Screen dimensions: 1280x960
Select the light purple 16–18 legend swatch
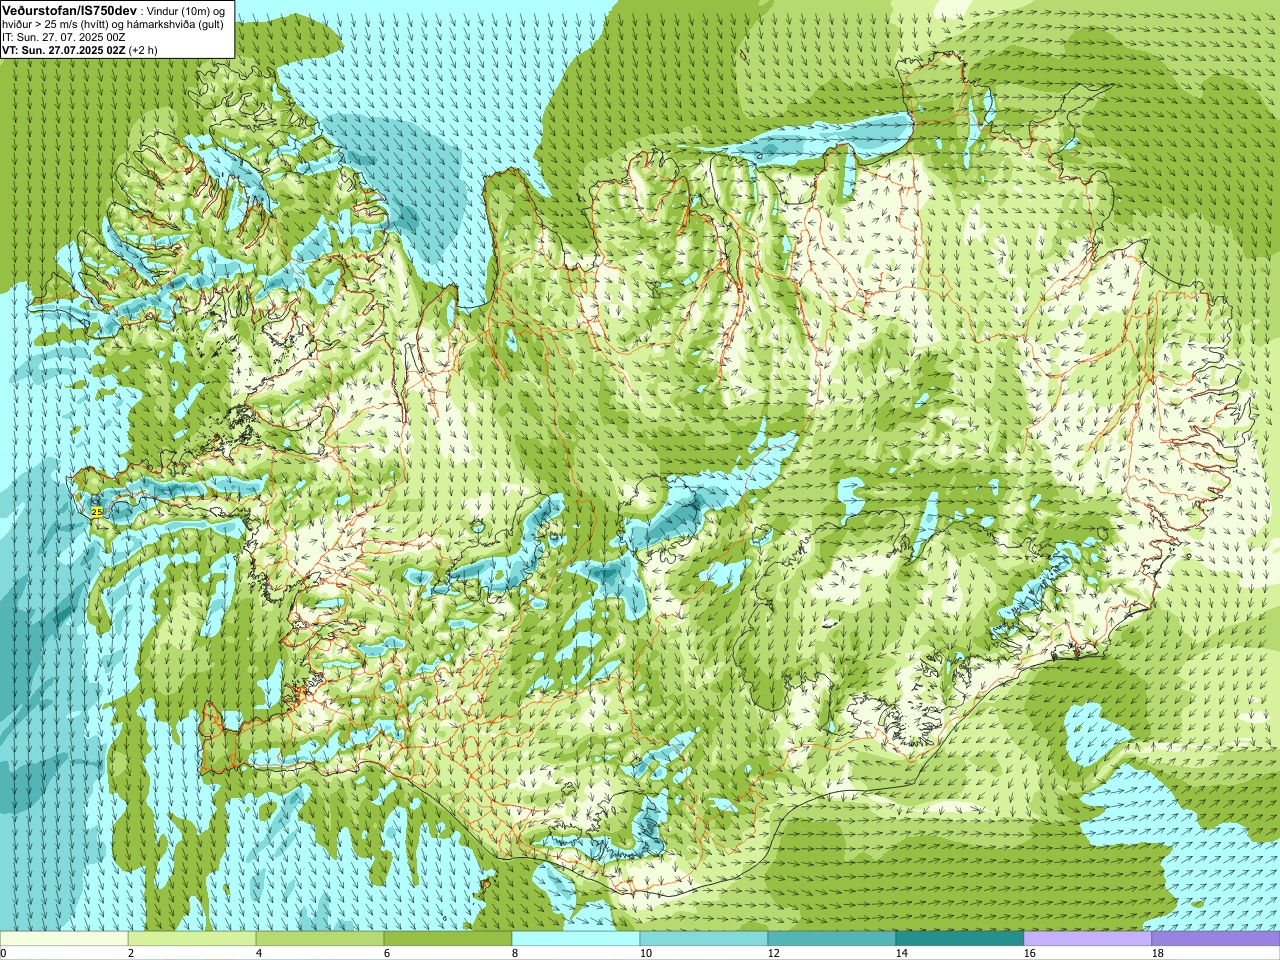point(1088,939)
